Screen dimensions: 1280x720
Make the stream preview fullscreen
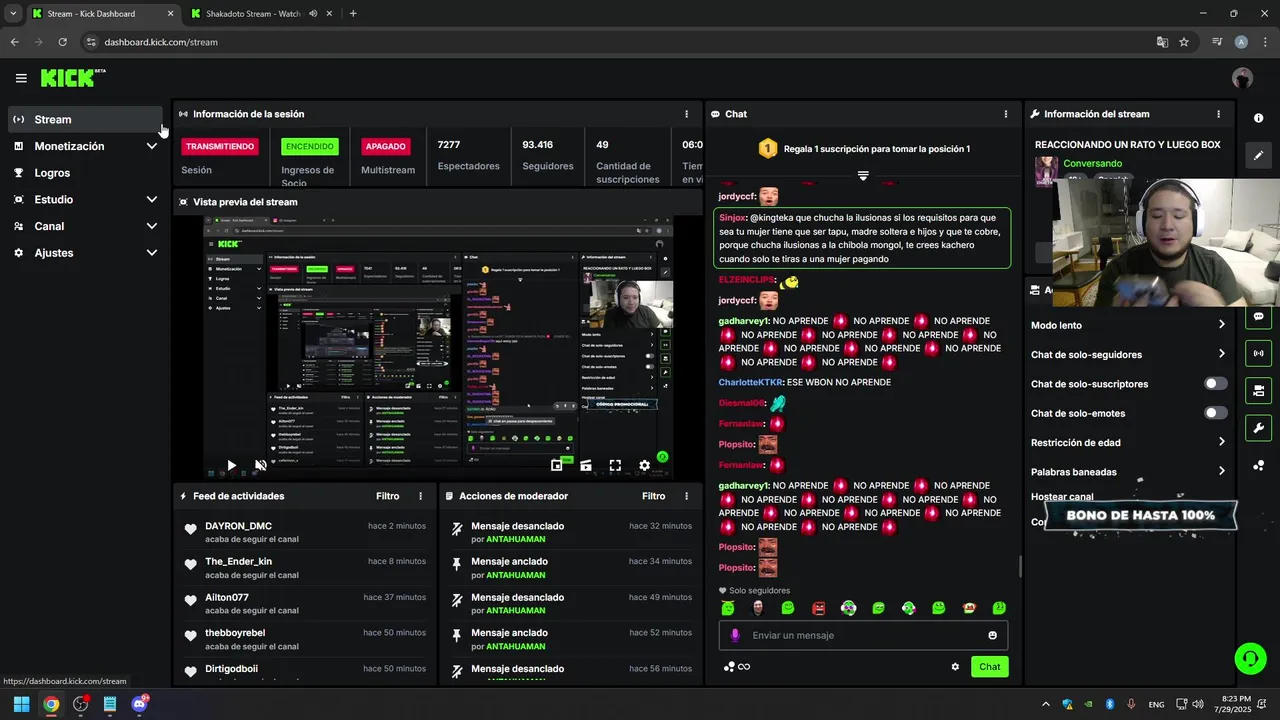coord(615,465)
